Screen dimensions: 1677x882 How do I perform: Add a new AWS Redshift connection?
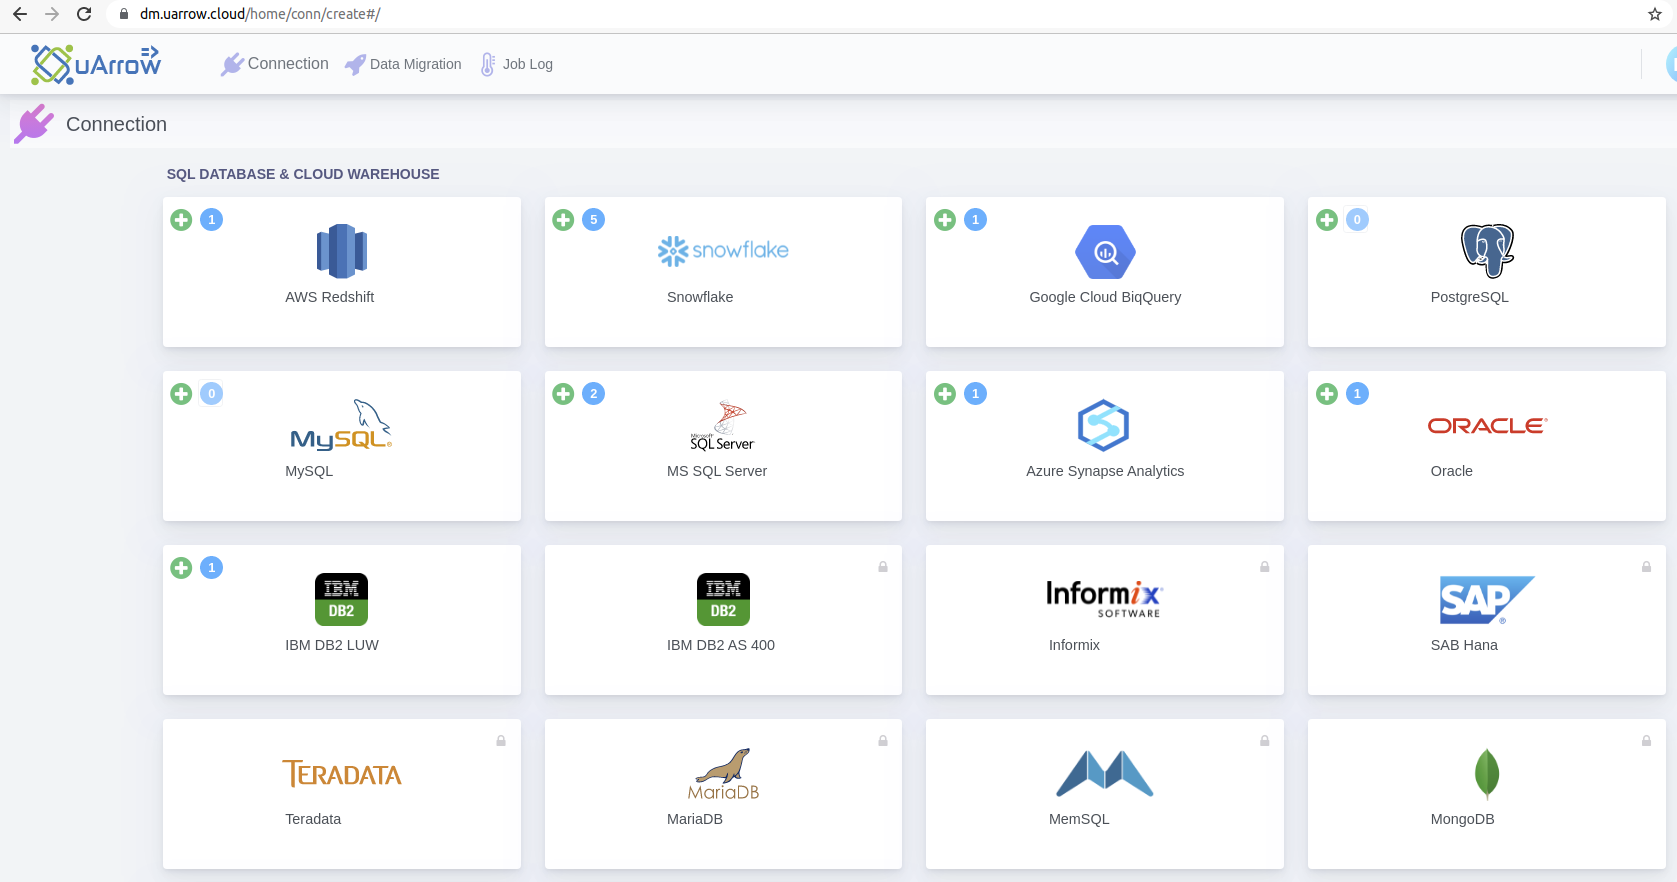(181, 220)
